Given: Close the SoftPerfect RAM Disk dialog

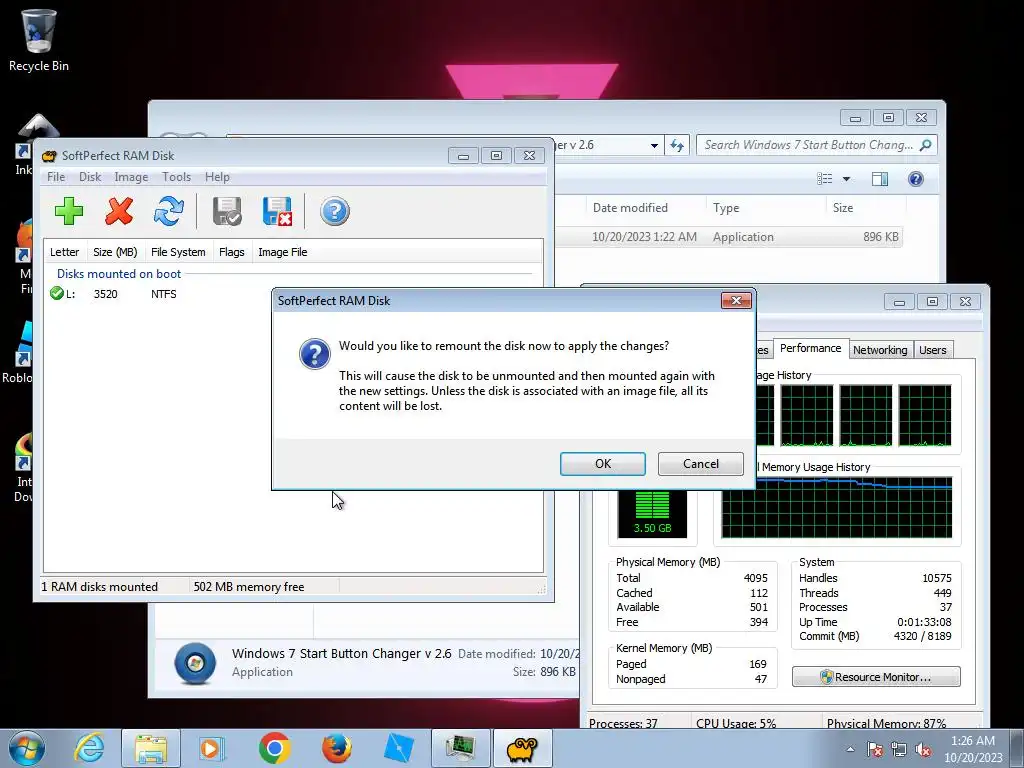Looking at the screenshot, I should [x=736, y=300].
